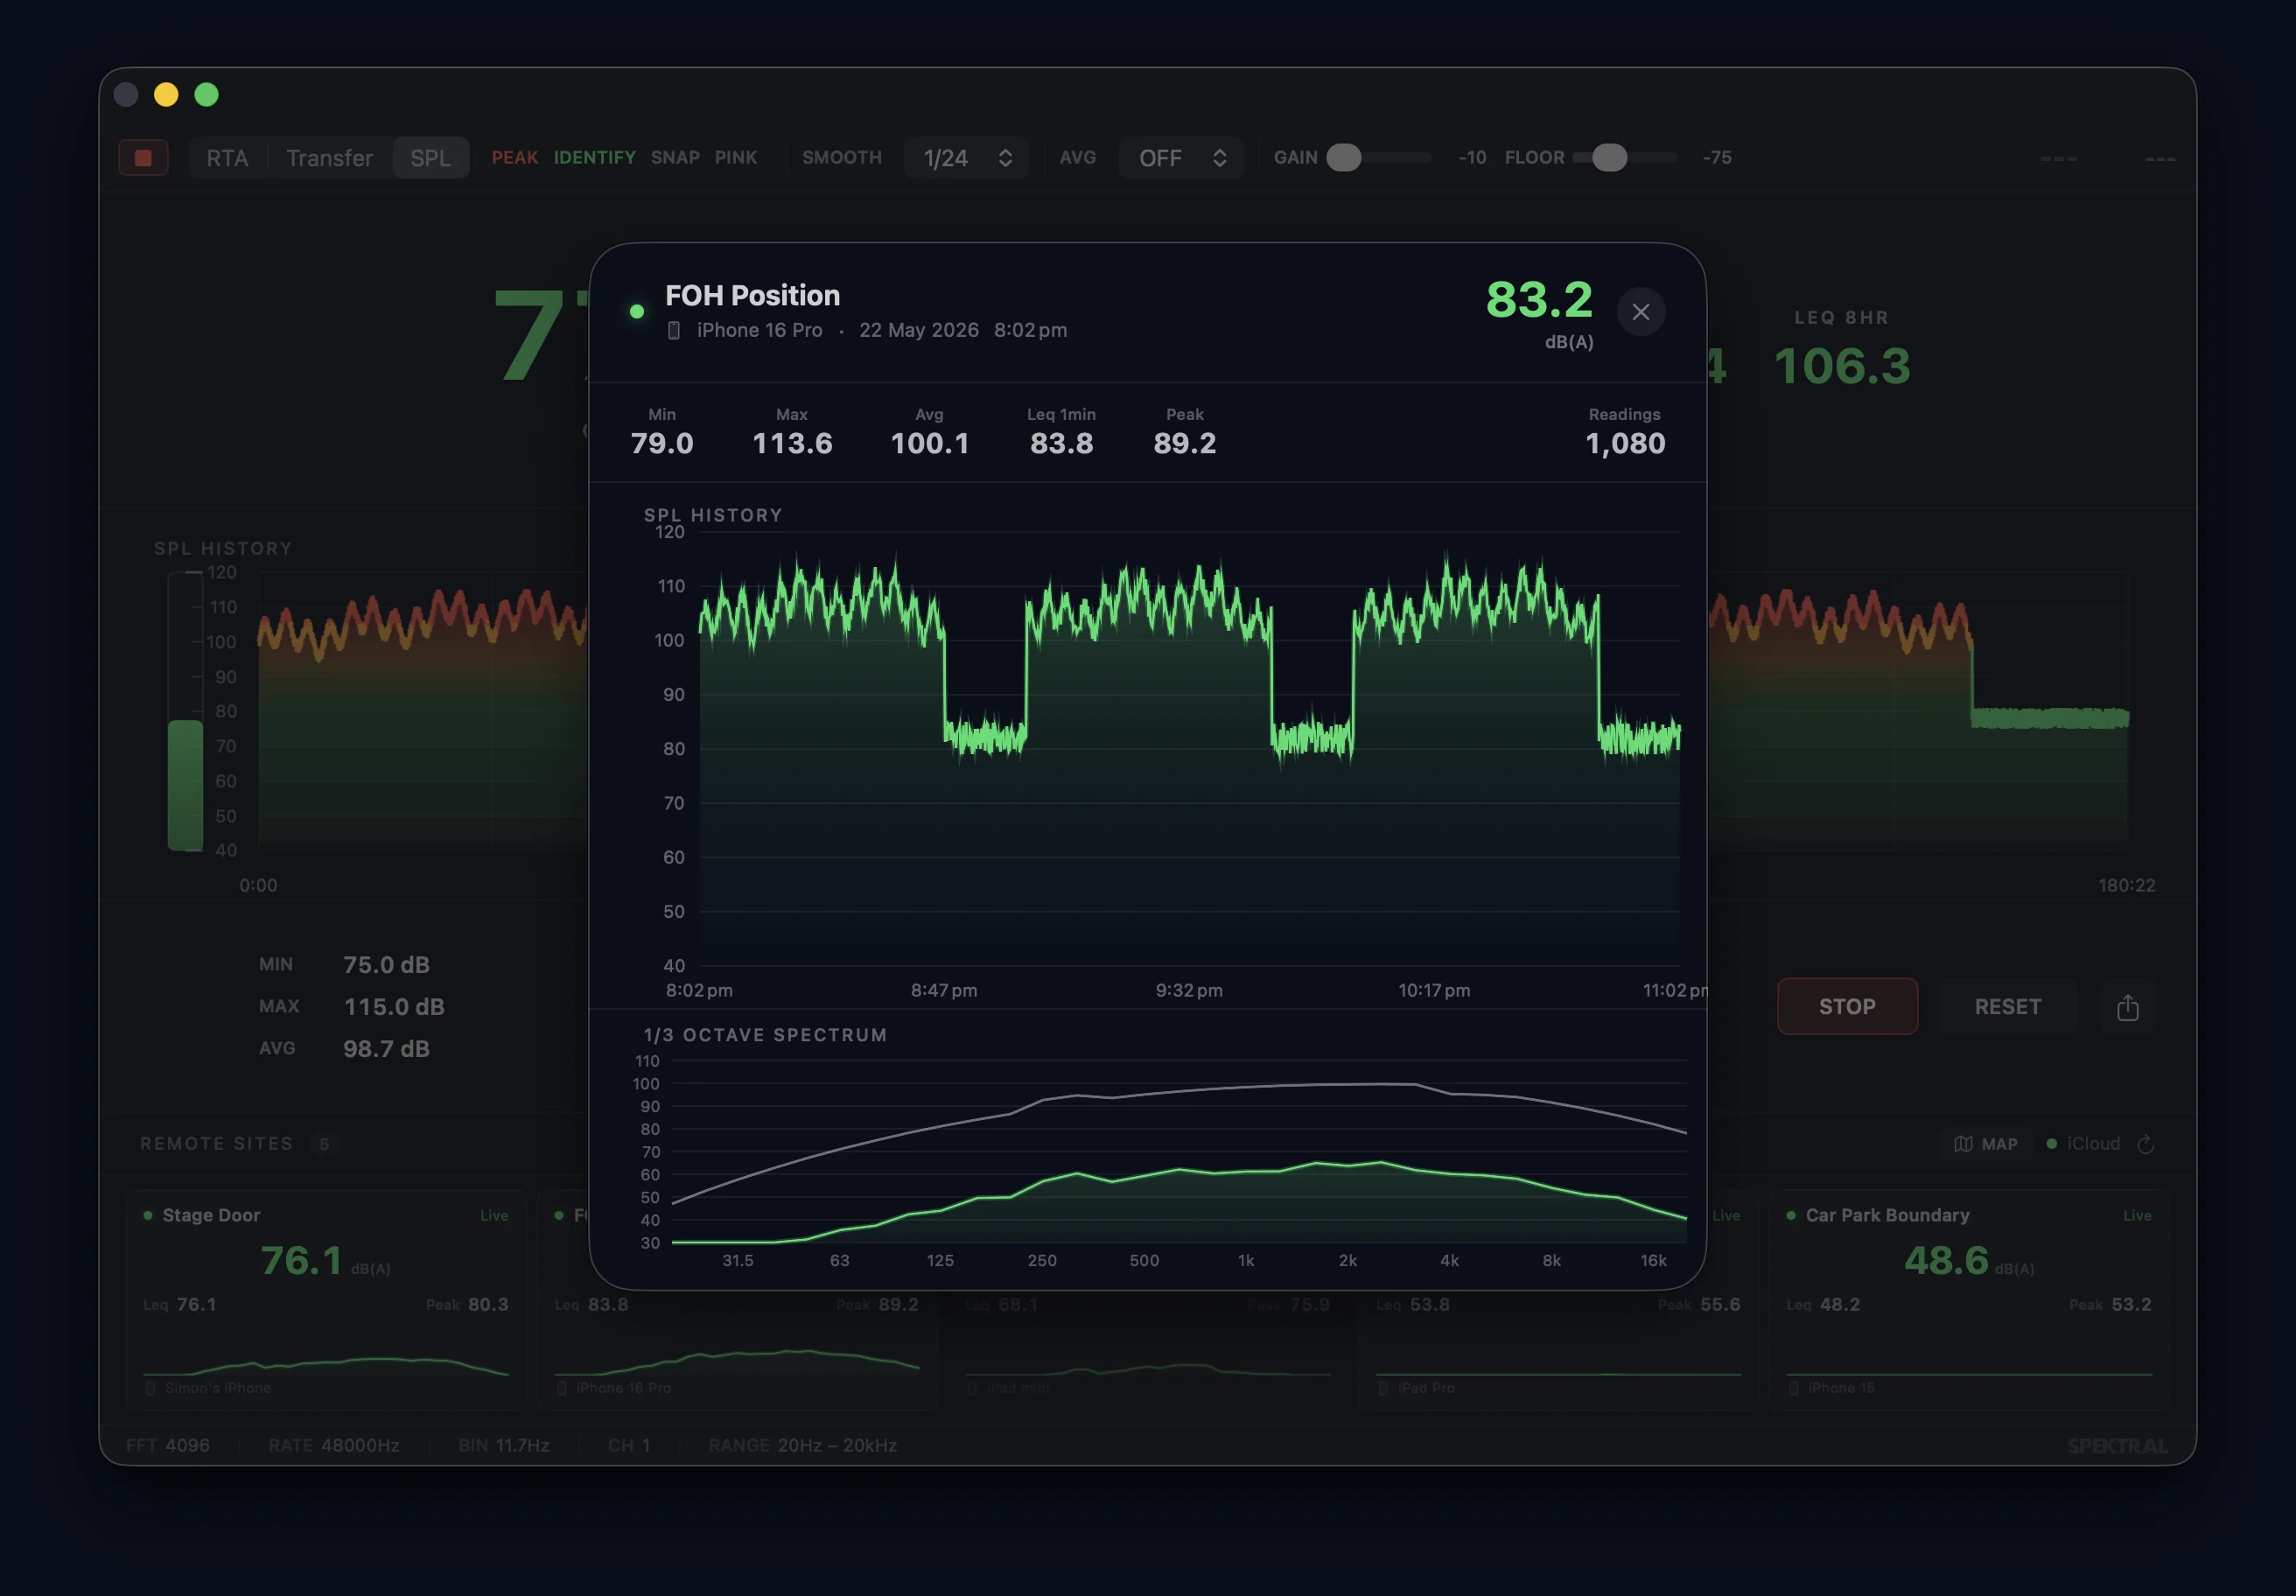Screen dimensions: 2296x1596
Task: Click the MIN 75.0 dB stat
Action: (344, 965)
